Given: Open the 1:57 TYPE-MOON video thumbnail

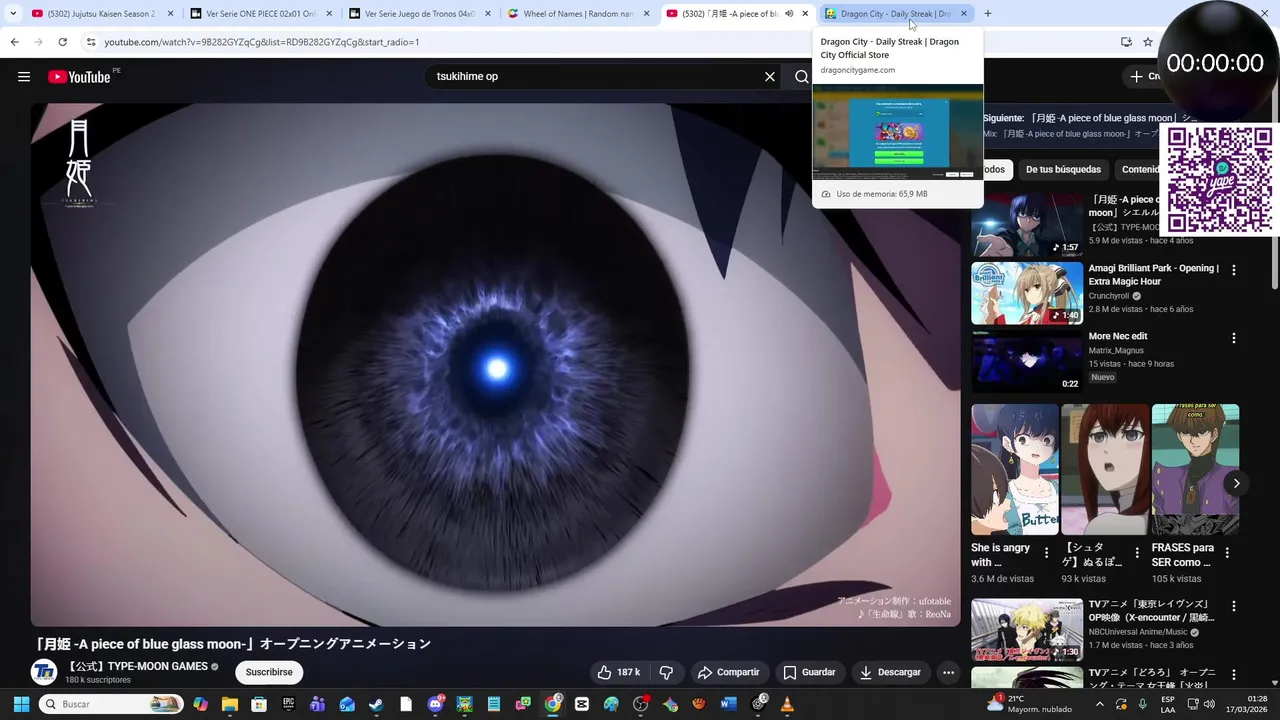Looking at the screenshot, I should tap(1027, 225).
